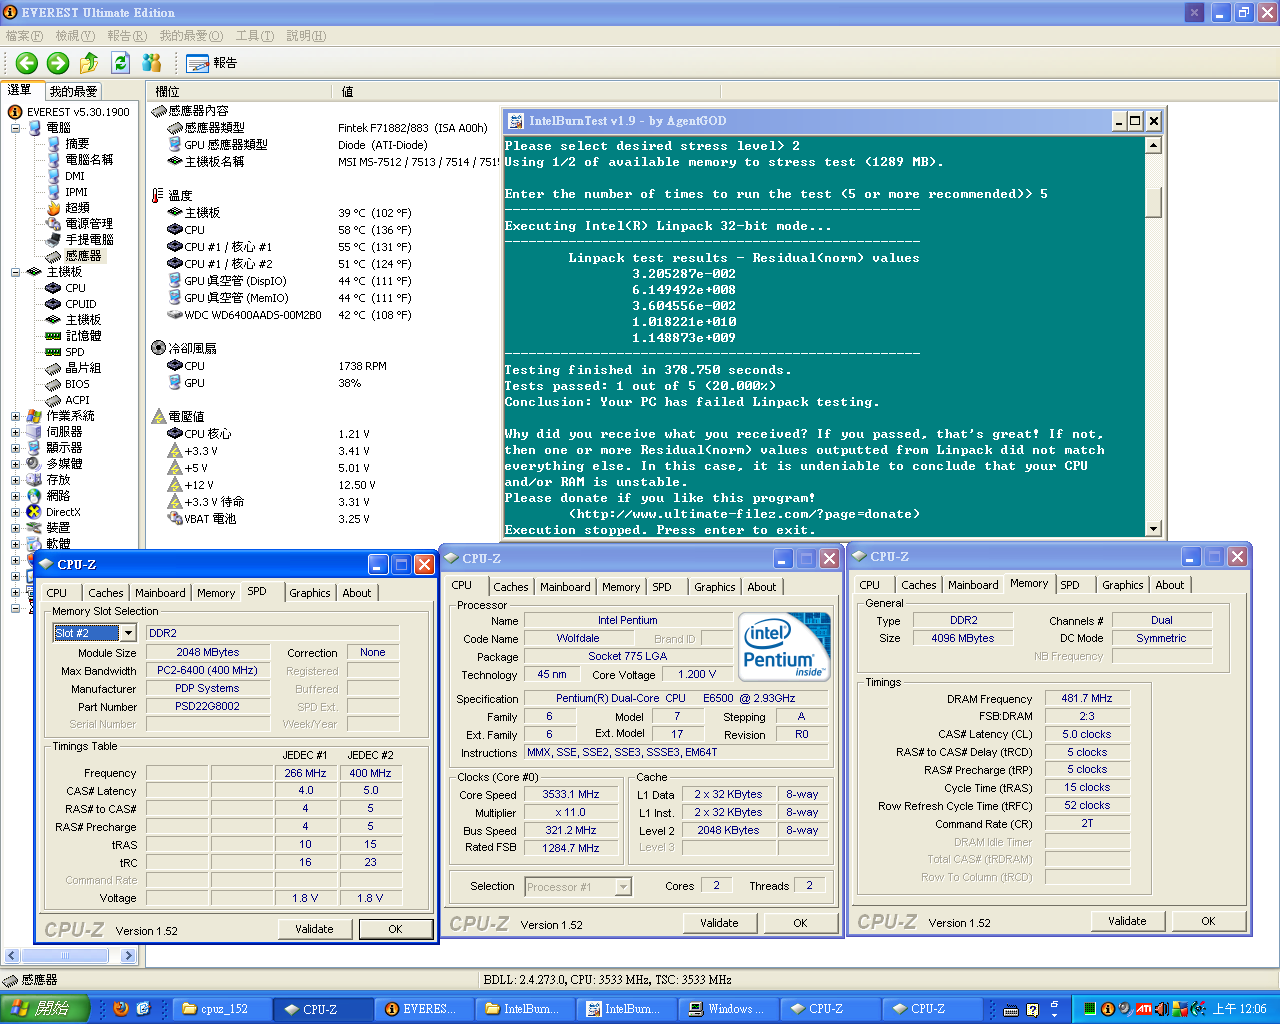Click right arrow of EVEREST tree horizontal scrollbar
This screenshot has width=1280, height=1024.
(x=128, y=956)
